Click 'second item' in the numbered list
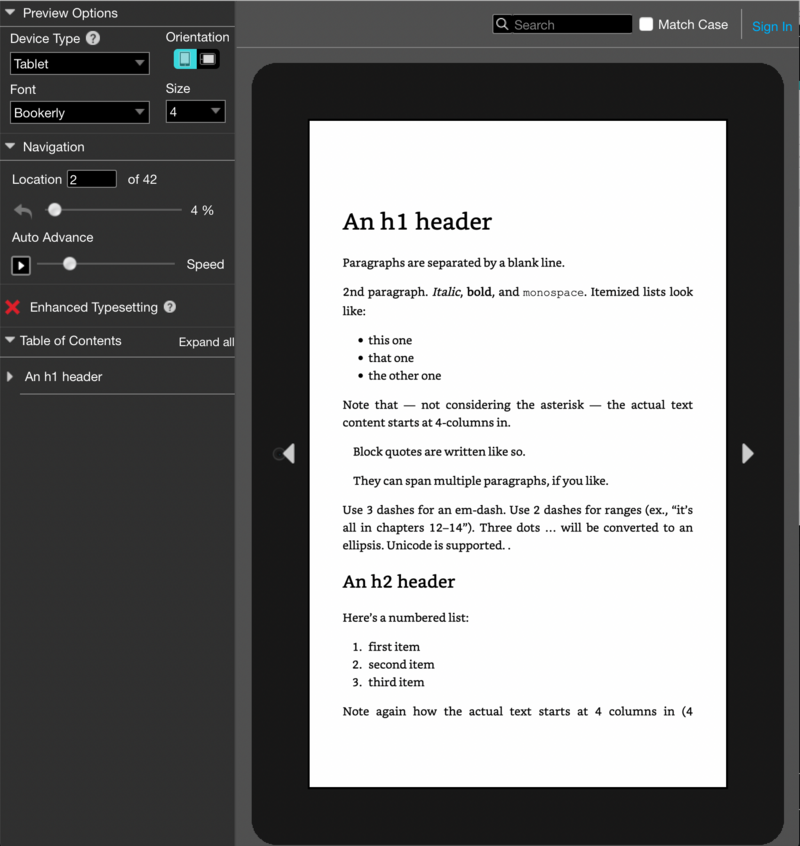This screenshot has height=846, width=800. 401,664
